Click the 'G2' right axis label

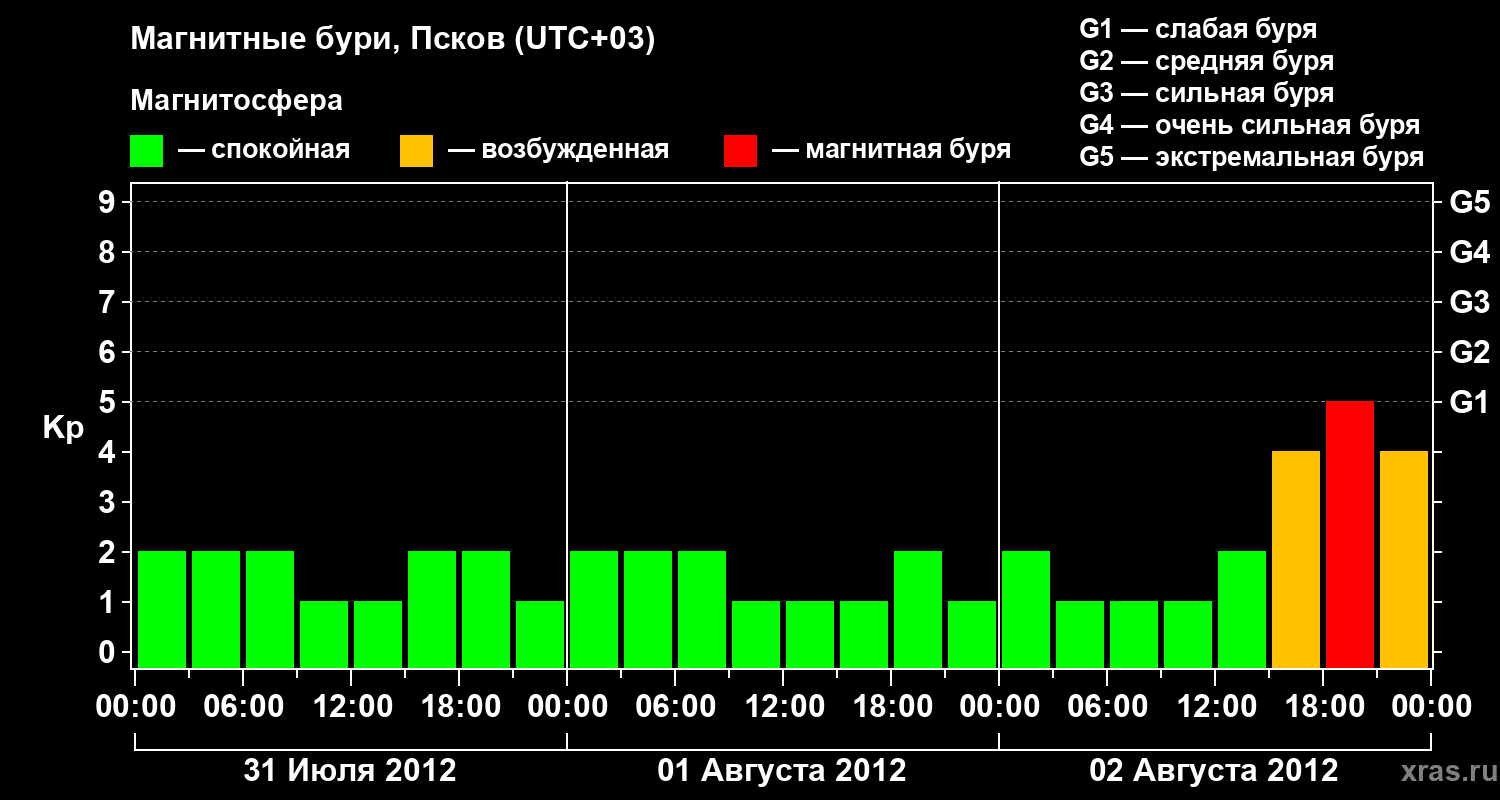tap(1469, 352)
